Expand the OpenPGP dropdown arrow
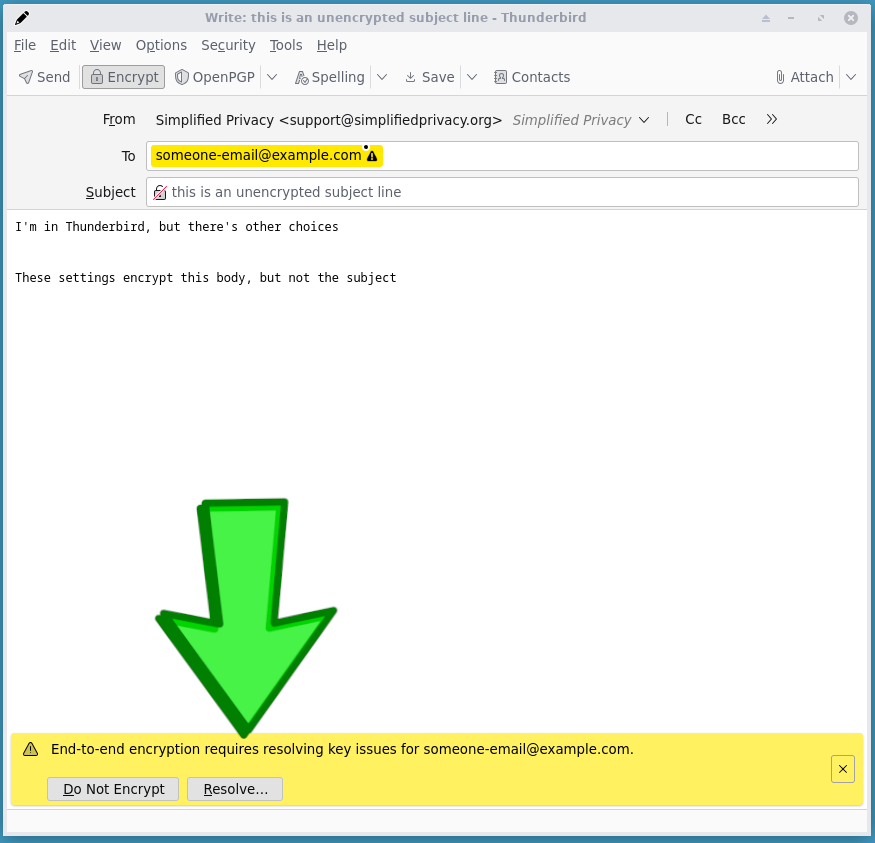This screenshot has width=875, height=843. click(x=272, y=77)
